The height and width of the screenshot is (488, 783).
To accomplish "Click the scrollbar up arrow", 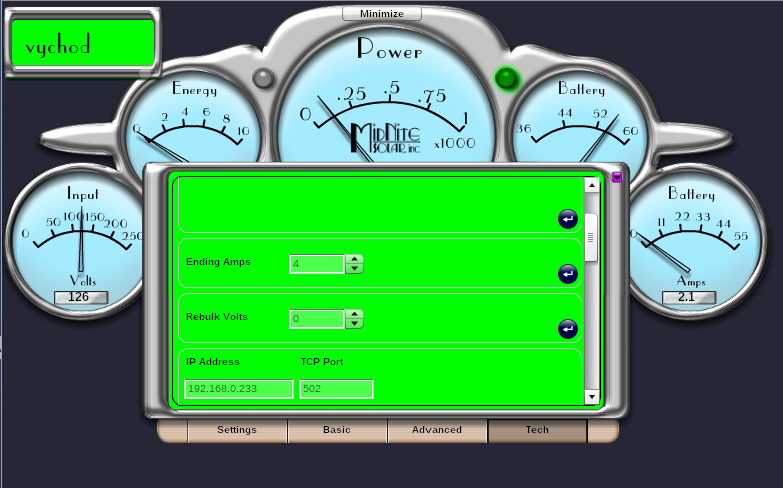I will point(591,185).
